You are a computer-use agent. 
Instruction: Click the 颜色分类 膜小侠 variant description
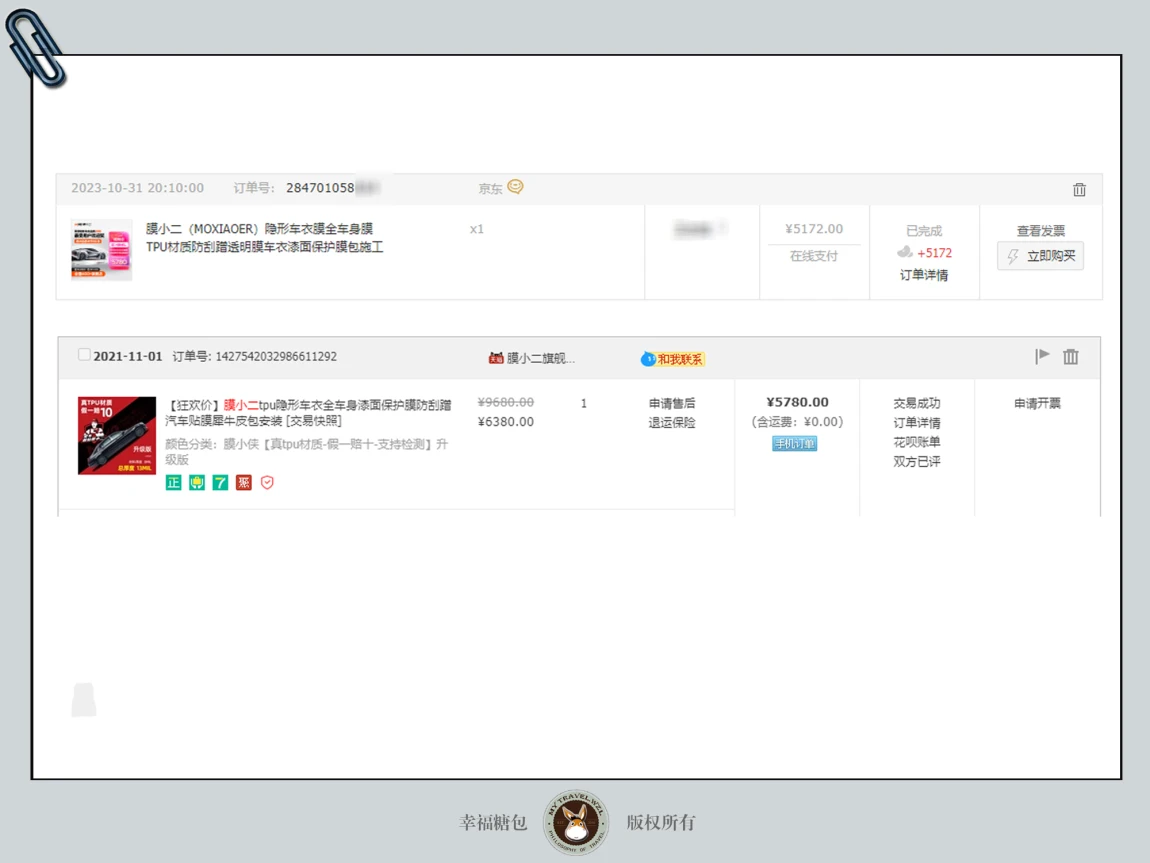pos(307,452)
